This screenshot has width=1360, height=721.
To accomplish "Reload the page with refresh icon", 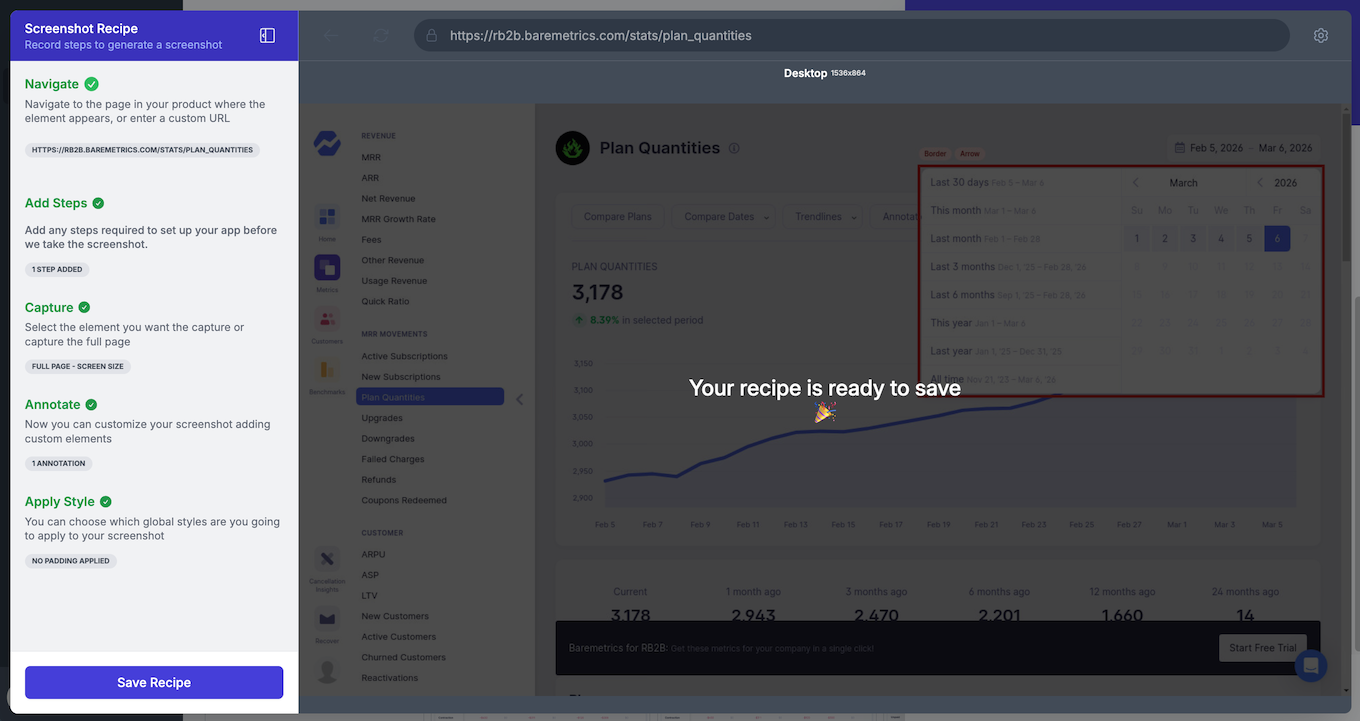I will (x=381, y=36).
